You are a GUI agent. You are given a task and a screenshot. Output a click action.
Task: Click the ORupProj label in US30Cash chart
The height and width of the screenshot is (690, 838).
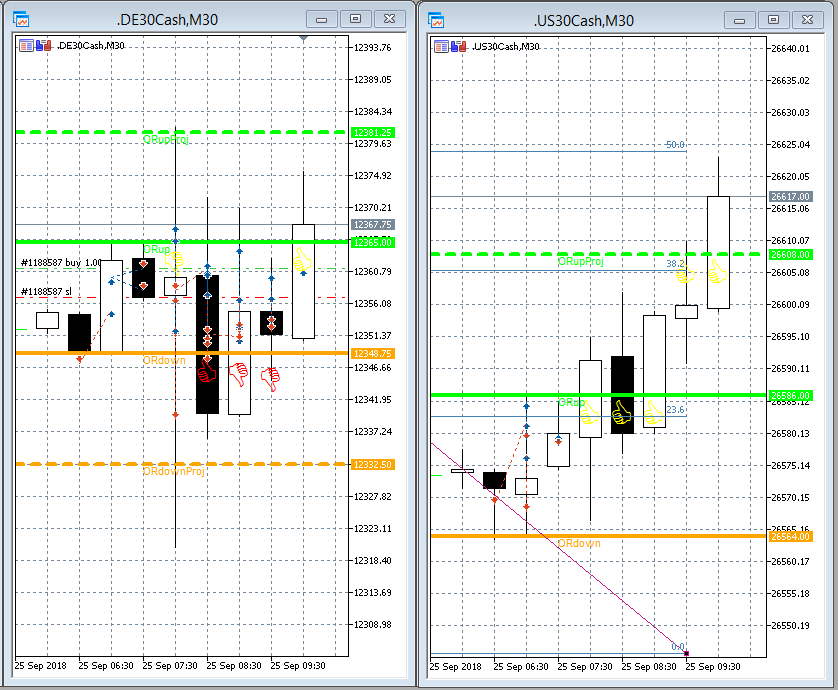[x=581, y=261]
